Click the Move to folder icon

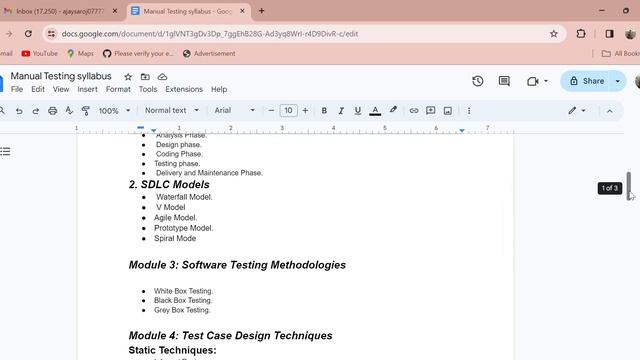coord(145,77)
